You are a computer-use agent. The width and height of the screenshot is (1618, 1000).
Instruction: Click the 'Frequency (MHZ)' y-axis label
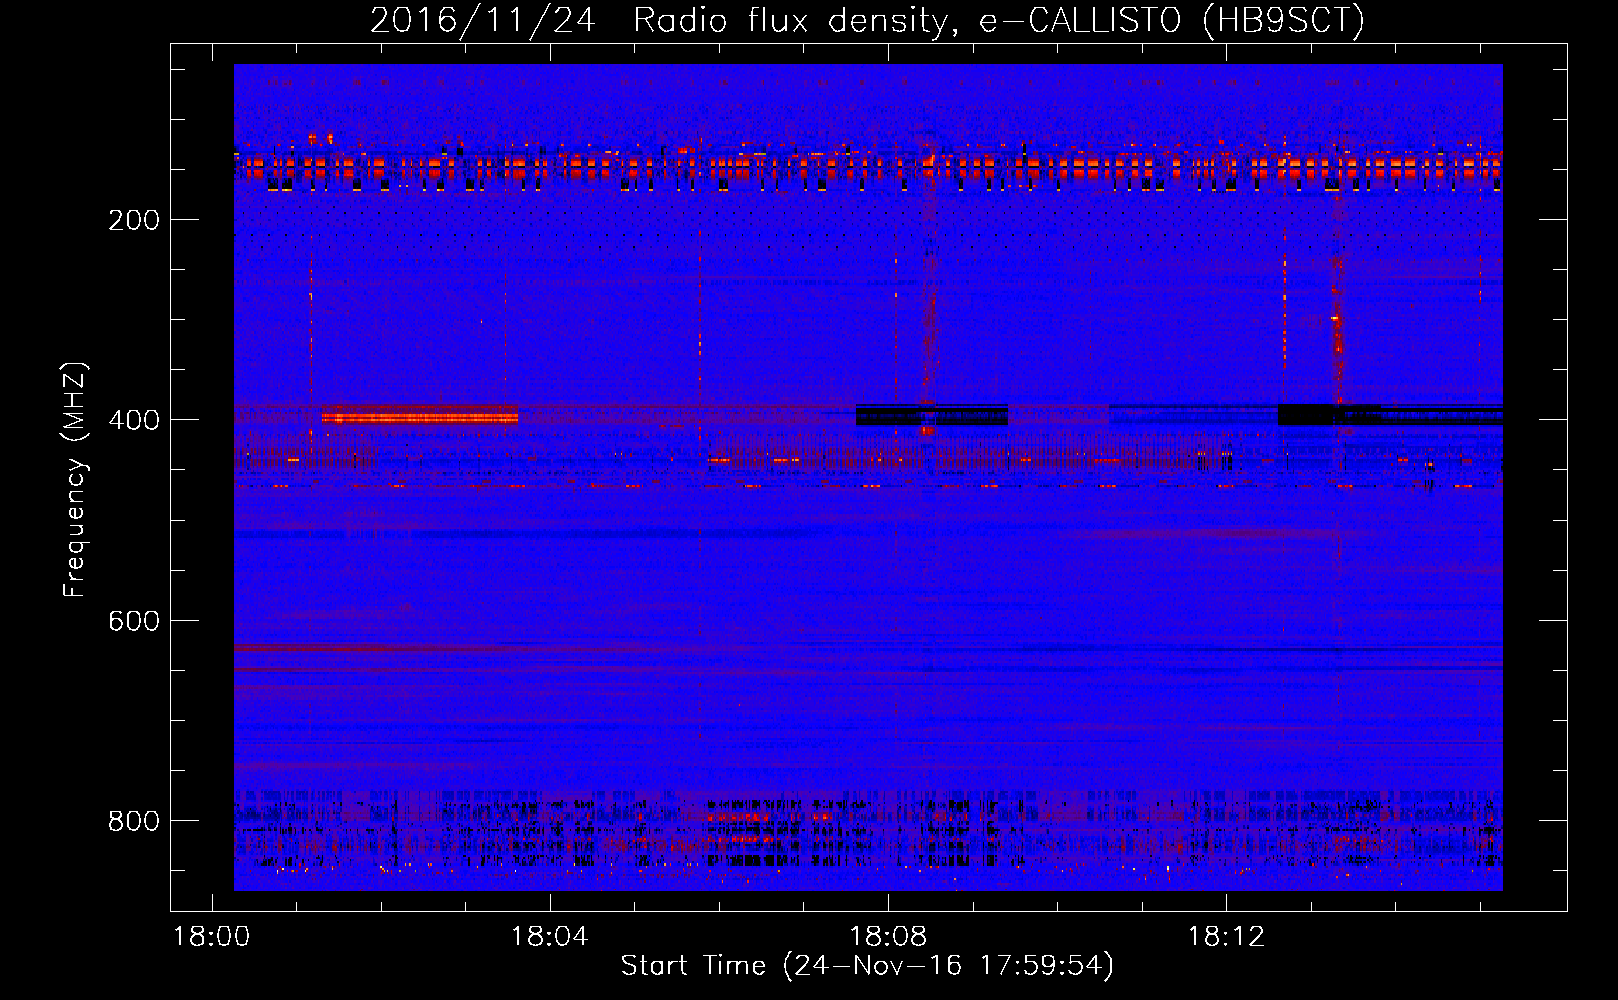pyautogui.click(x=76, y=479)
